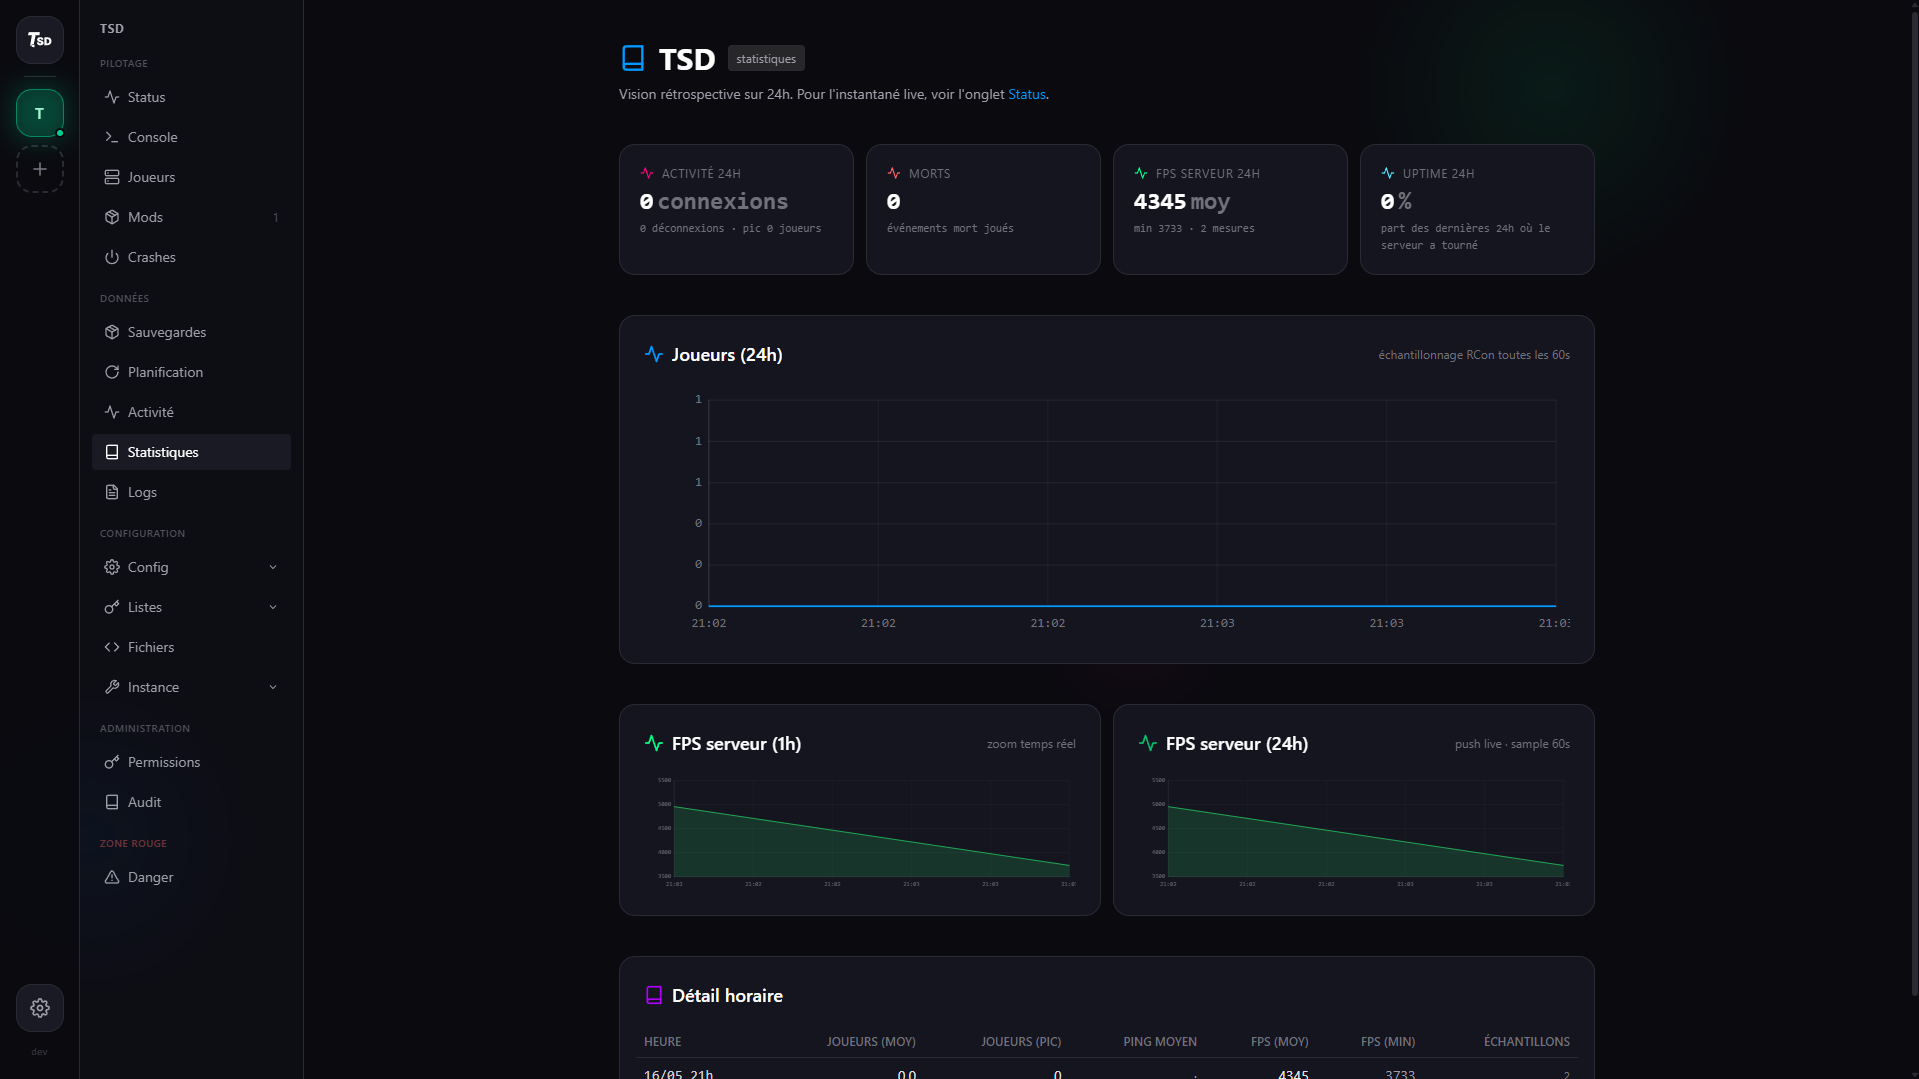Click the Joueurs server icon
This screenshot has width=1919, height=1079.
(112, 177)
